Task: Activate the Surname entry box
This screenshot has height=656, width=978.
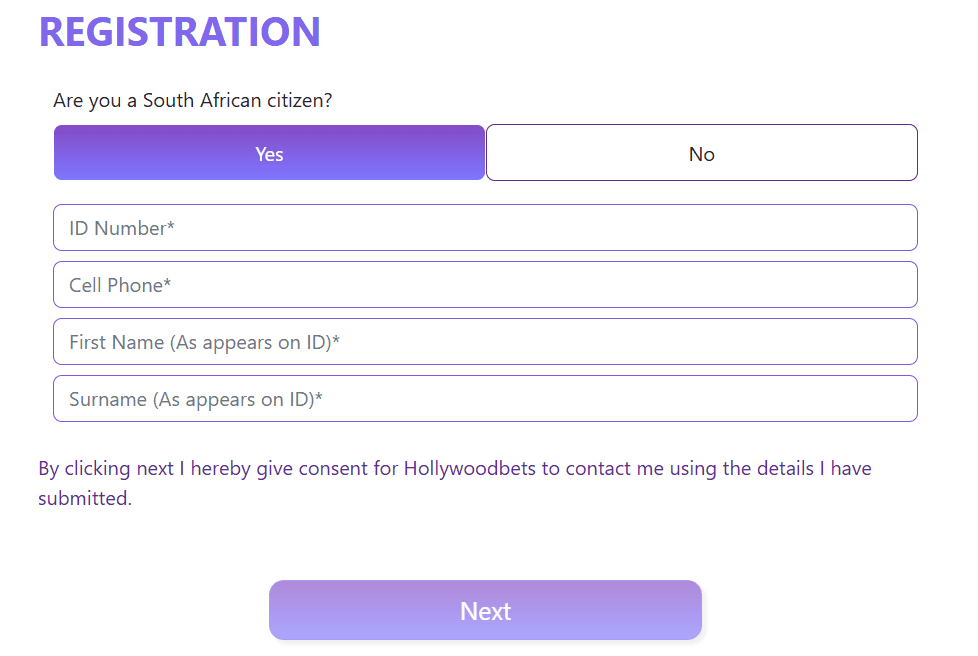Action: point(485,398)
